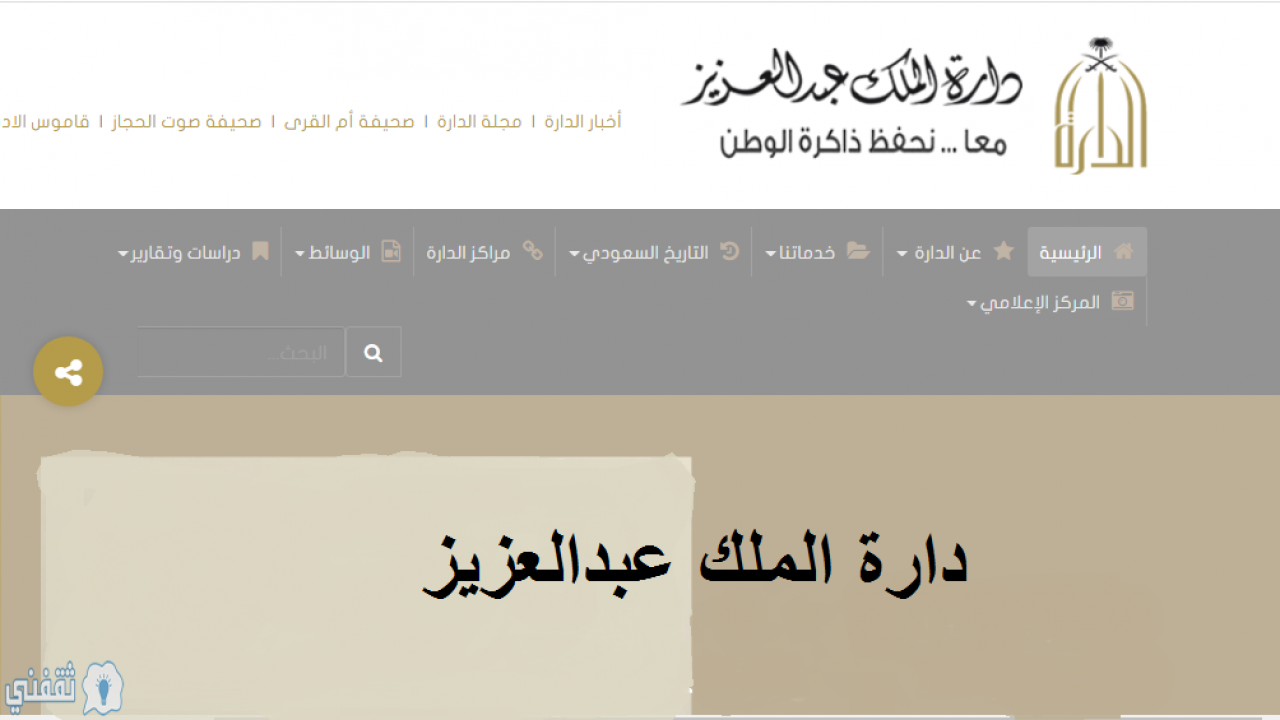Click the star icon beside عن الدارة
The image size is (1280, 720).
pyautogui.click(x=1004, y=251)
